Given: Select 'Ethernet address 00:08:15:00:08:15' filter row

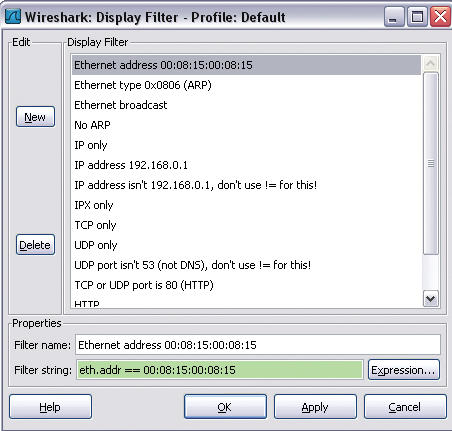Looking at the screenshot, I should [x=247, y=65].
